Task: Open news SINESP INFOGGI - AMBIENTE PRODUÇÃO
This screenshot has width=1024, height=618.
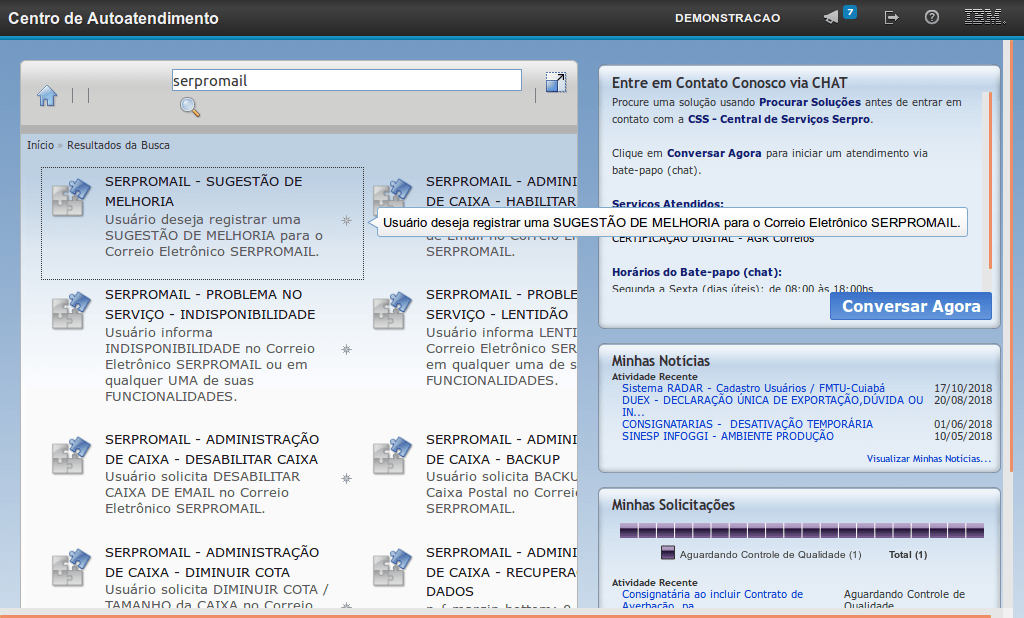Action: 728,436
